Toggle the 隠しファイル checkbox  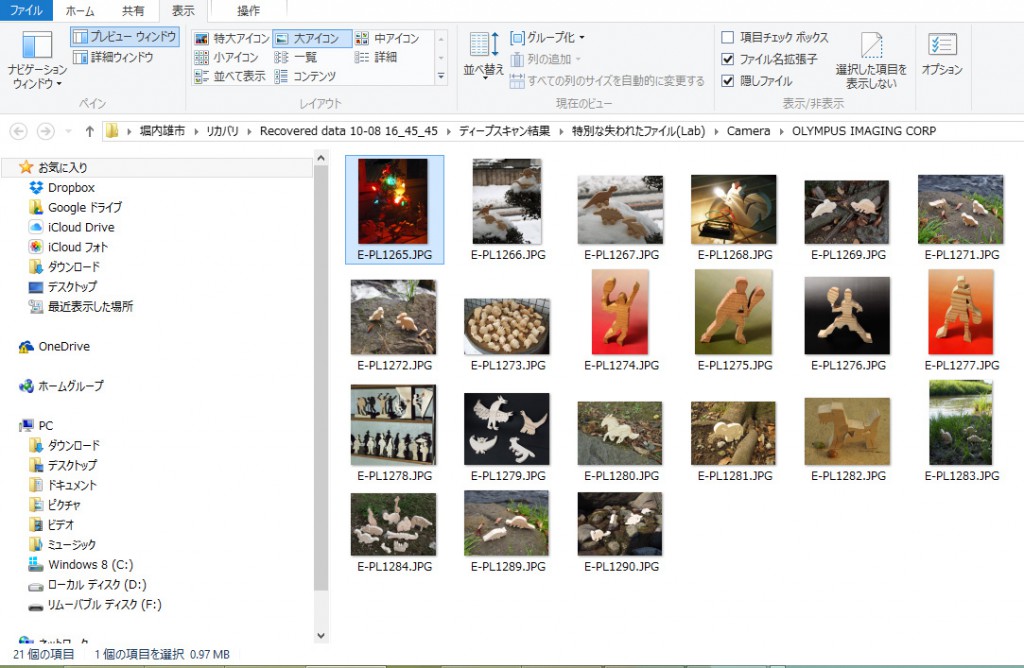point(728,81)
